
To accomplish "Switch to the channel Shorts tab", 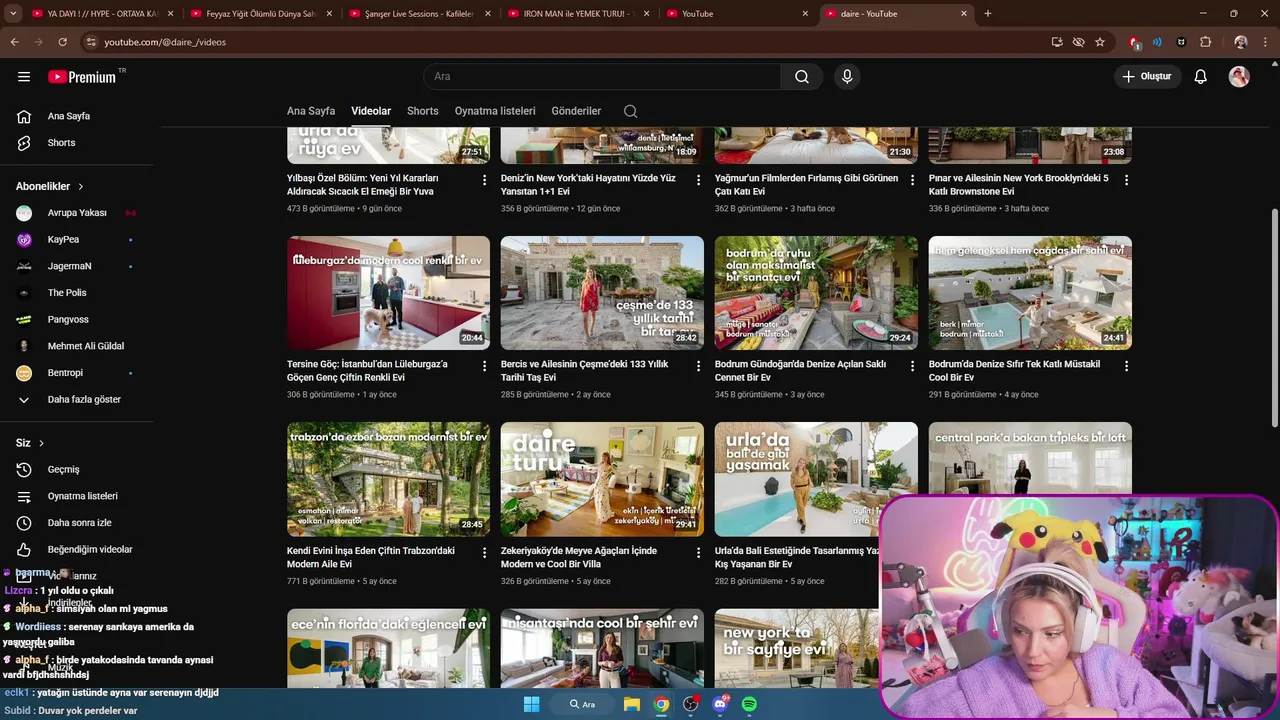I will pyautogui.click(x=423, y=111).
